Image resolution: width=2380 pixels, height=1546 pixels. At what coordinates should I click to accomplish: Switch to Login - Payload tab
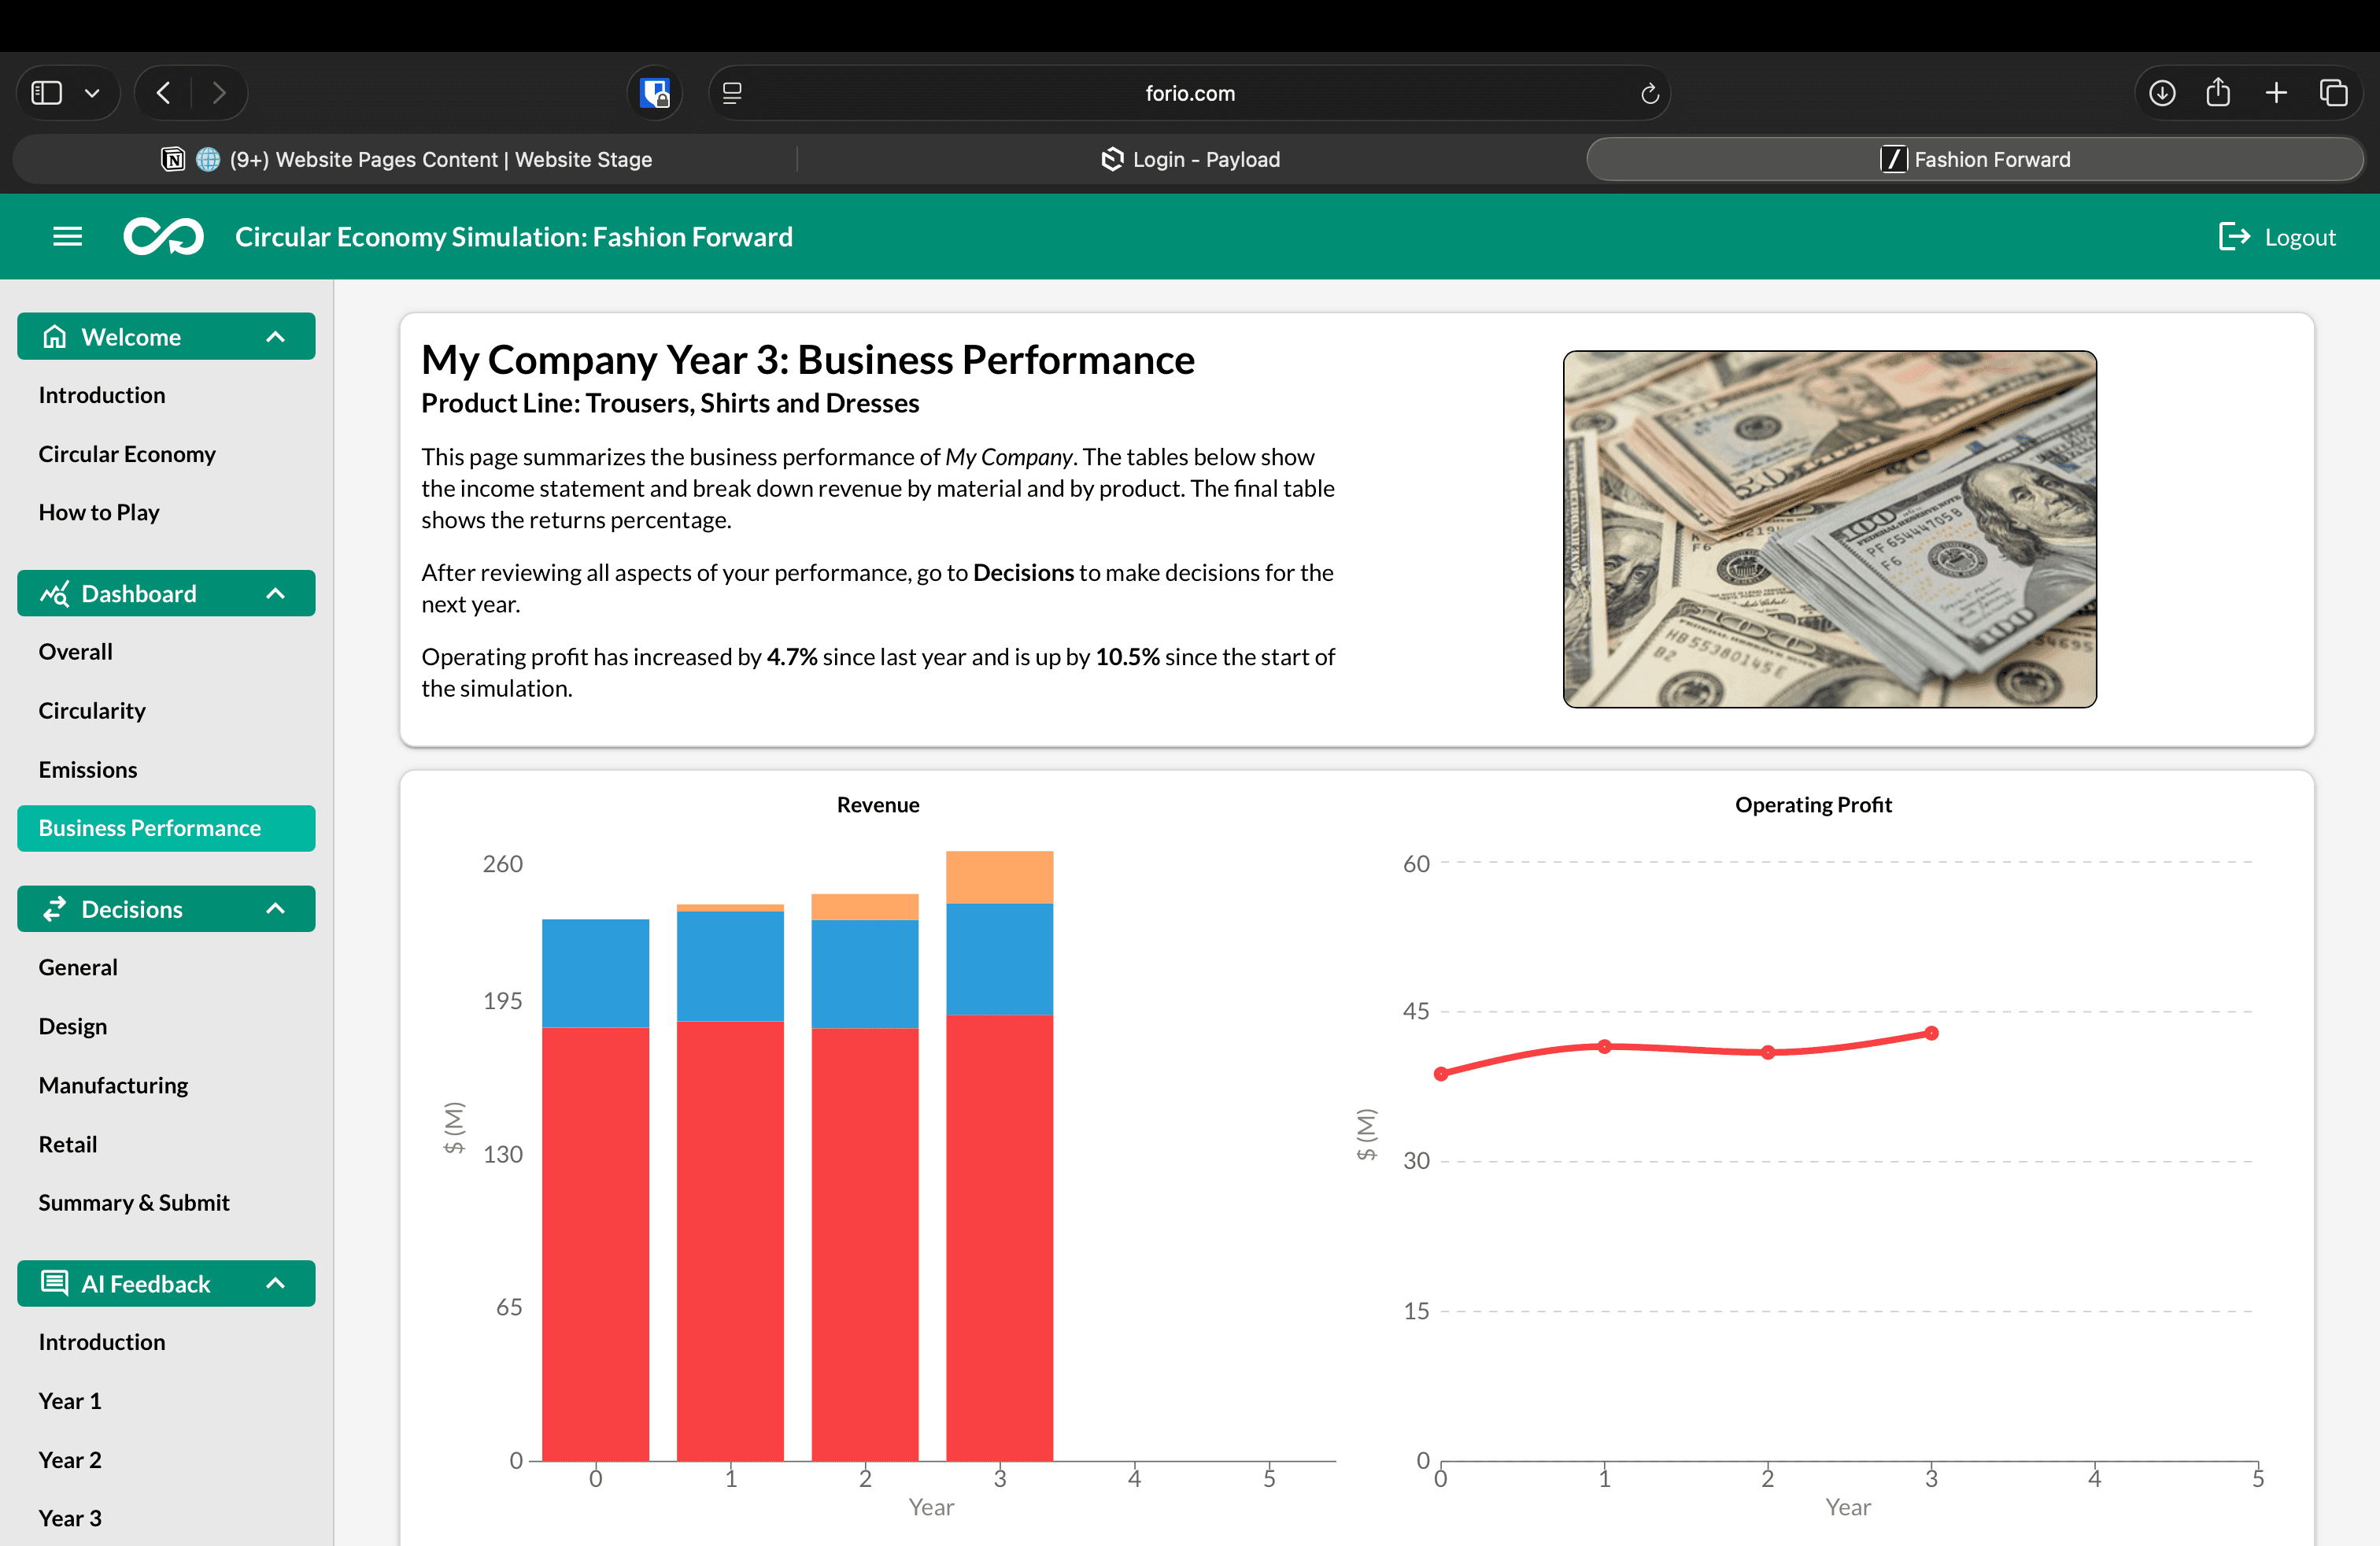(1190, 160)
